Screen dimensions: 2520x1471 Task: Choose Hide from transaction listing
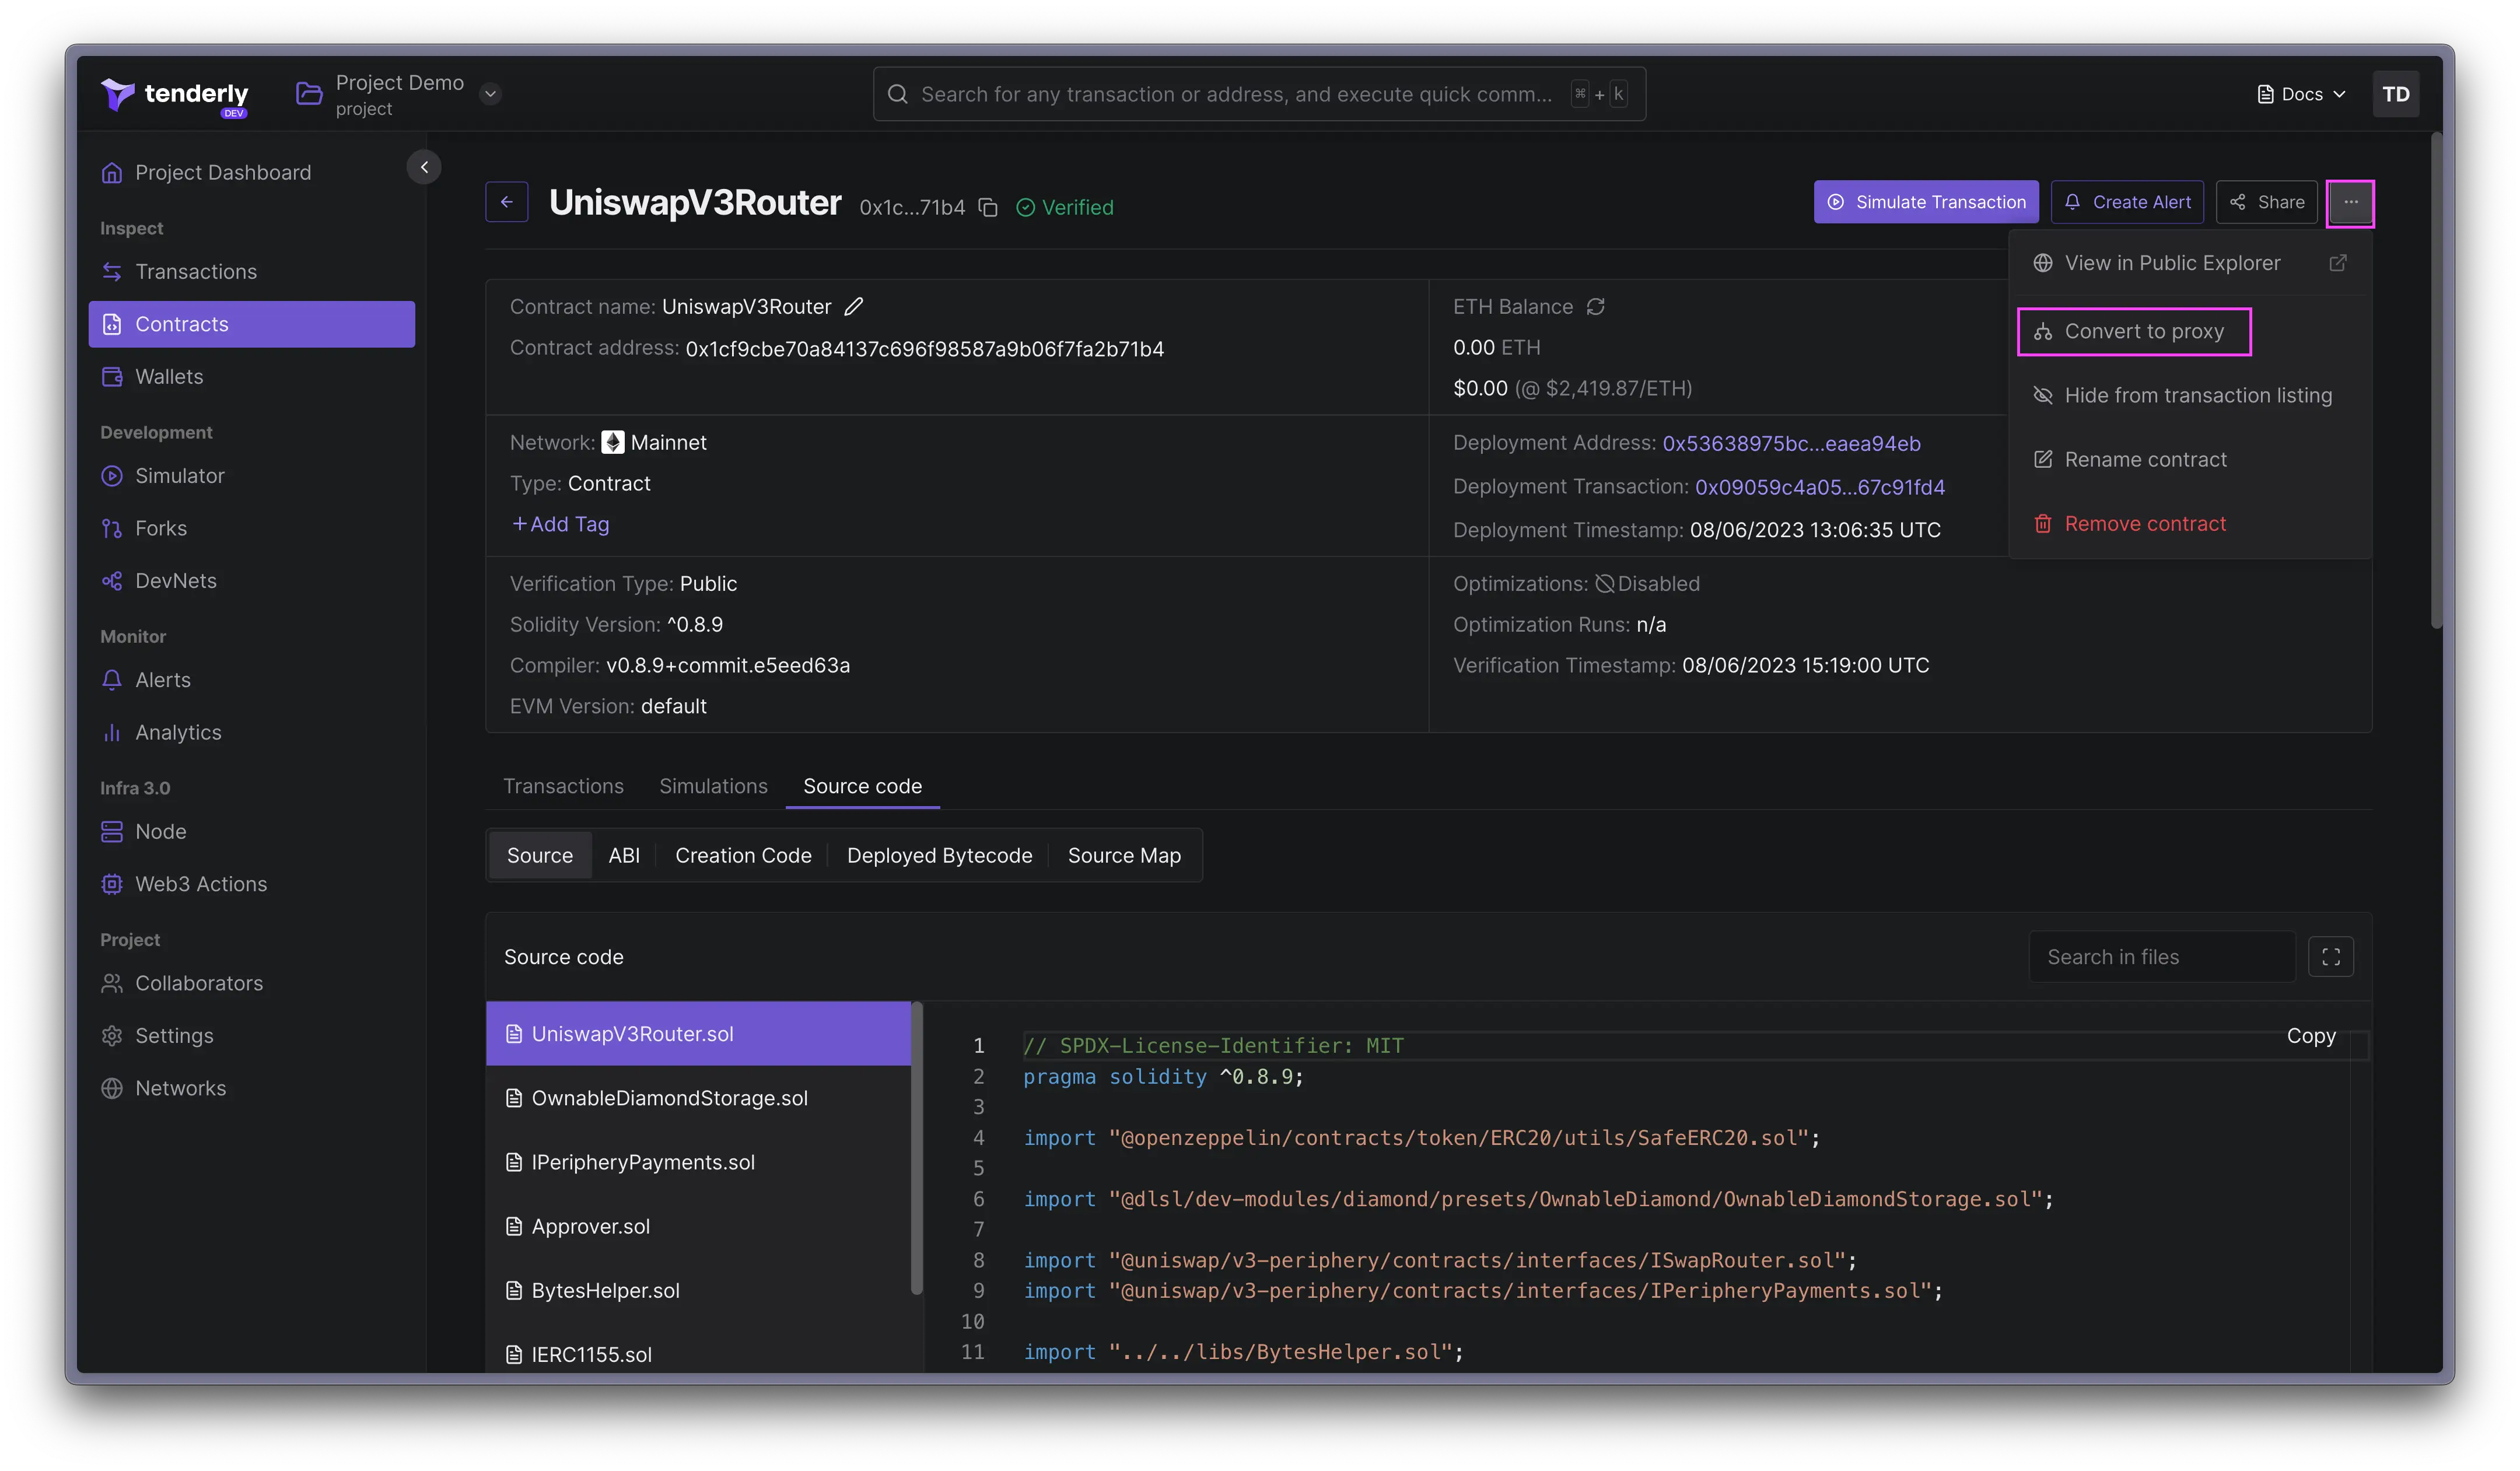click(x=2189, y=395)
